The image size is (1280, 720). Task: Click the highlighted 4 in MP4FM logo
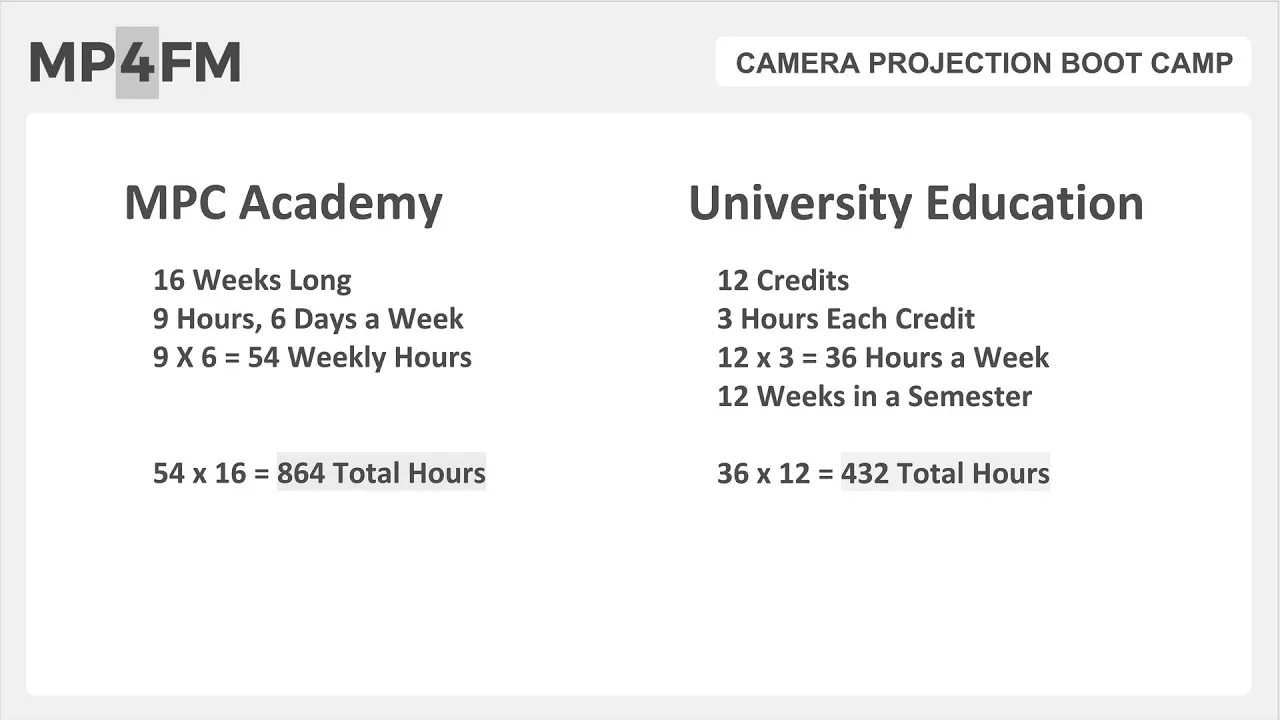[x=137, y=63]
